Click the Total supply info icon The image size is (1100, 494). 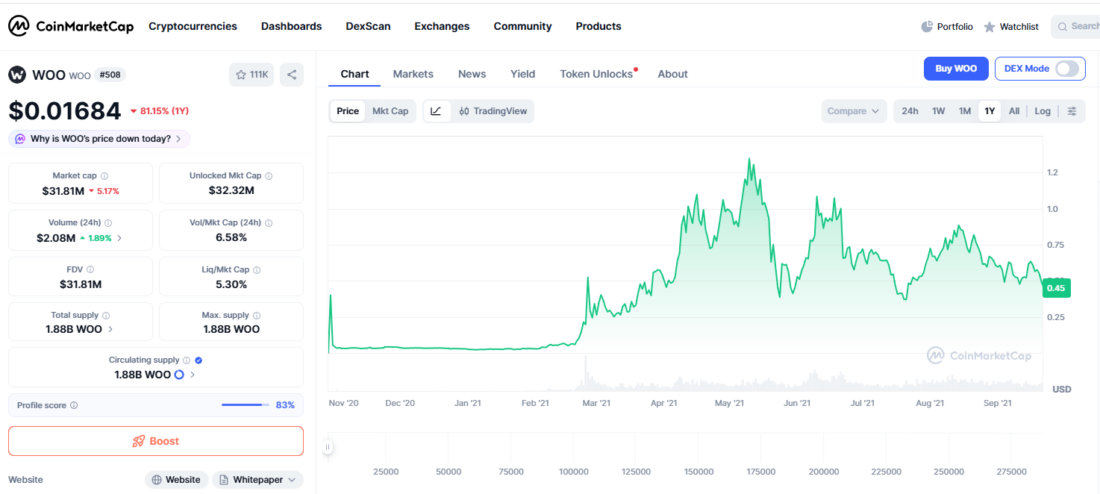(106, 316)
